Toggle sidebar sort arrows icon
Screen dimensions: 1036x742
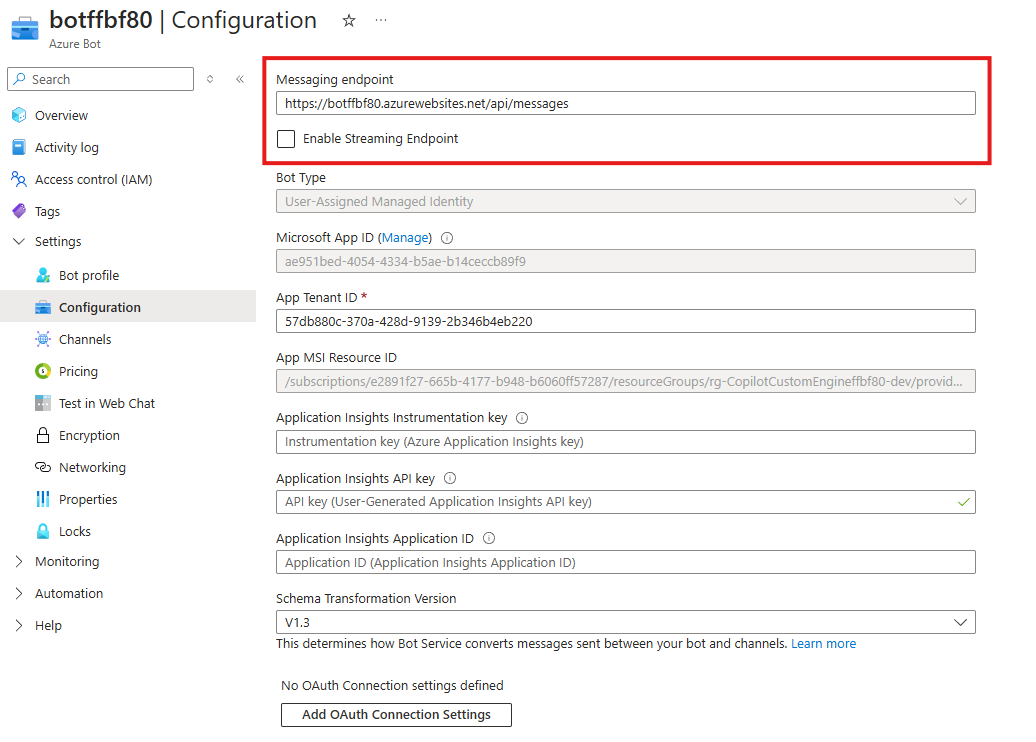(209, 79)
